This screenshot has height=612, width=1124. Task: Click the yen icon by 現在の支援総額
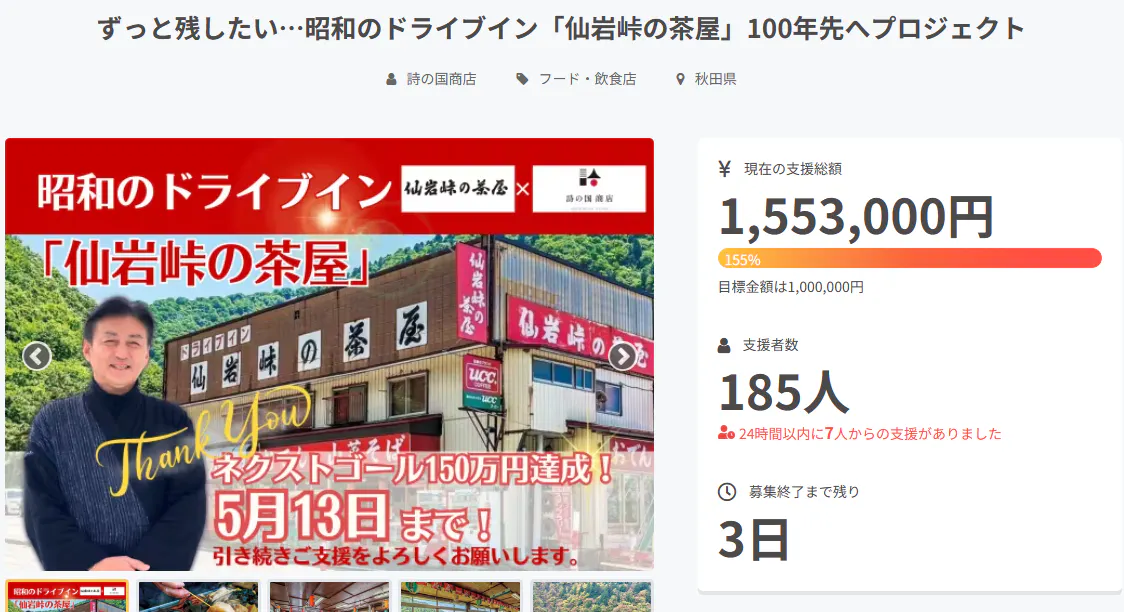pyautogui.click(x=725, y=169)
